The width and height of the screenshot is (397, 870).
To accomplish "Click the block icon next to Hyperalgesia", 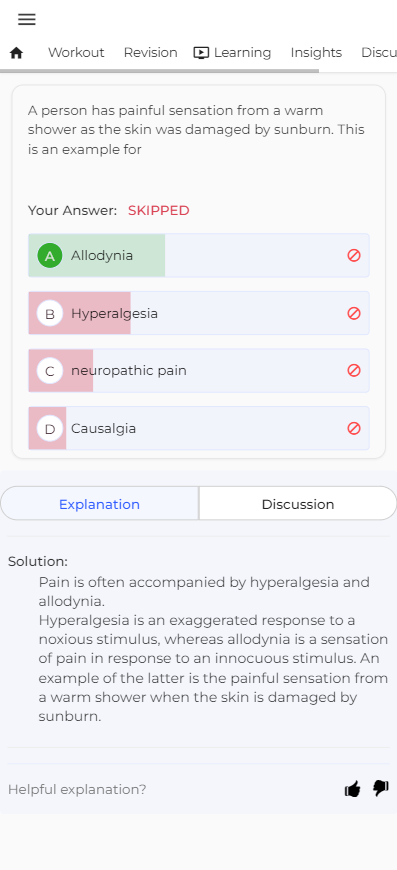I will point(354,313).
